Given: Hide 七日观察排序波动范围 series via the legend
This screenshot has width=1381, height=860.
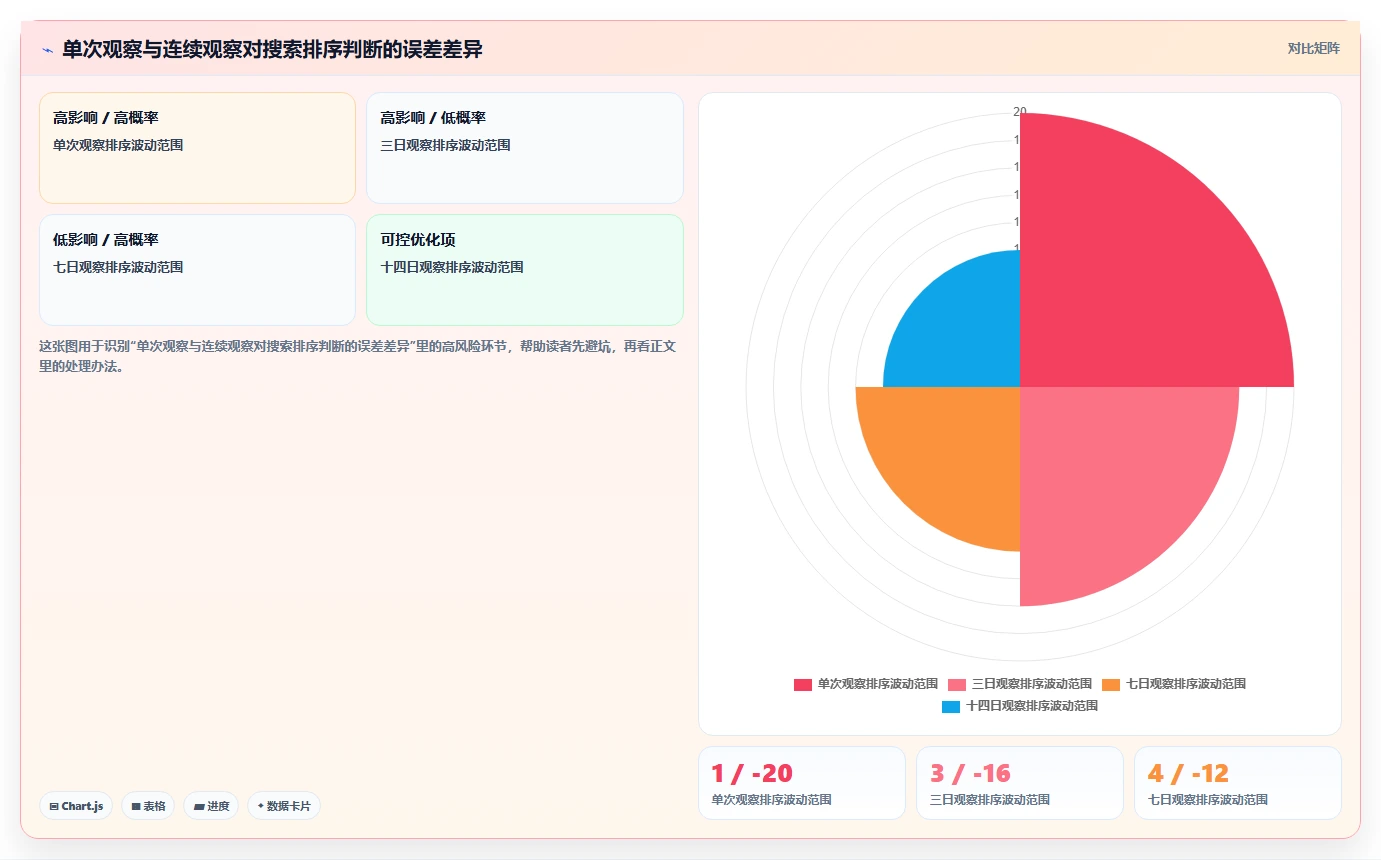Looking at the screenshot, I should 1174,684.
